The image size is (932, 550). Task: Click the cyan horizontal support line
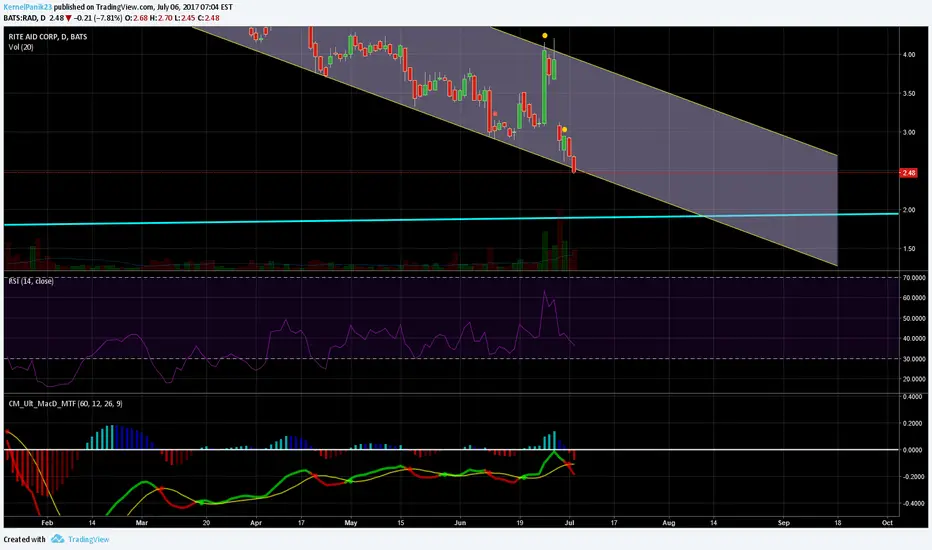(x=452, y=218)
